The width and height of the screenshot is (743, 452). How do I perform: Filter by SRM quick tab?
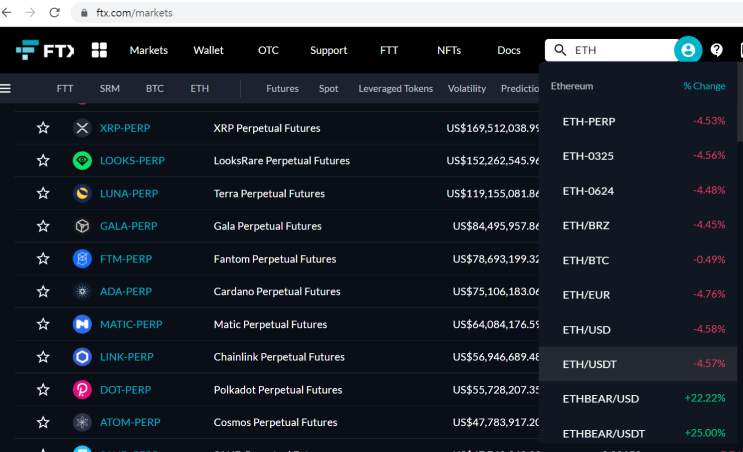pyautogui.click(x=109, y=89)
